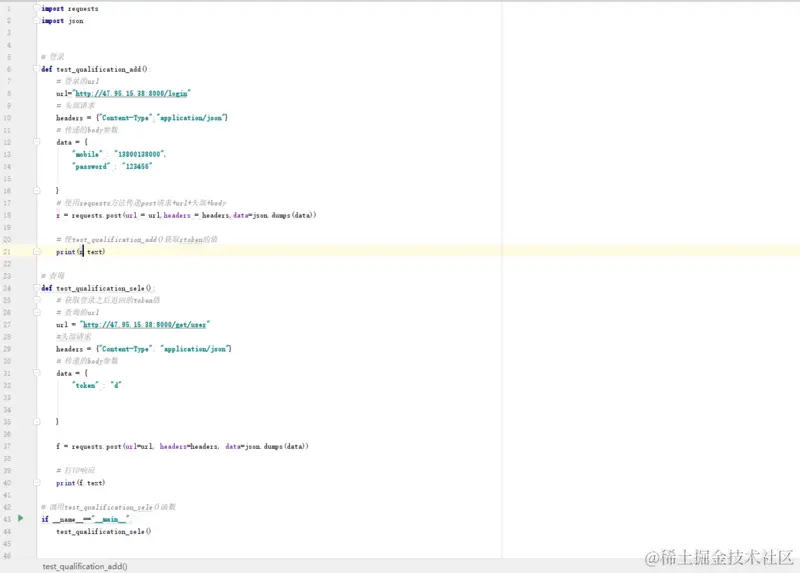The width and height of the screenshot is (800, 573).
Task: Open the login URL on line 8
Action: tap(131, 93)
